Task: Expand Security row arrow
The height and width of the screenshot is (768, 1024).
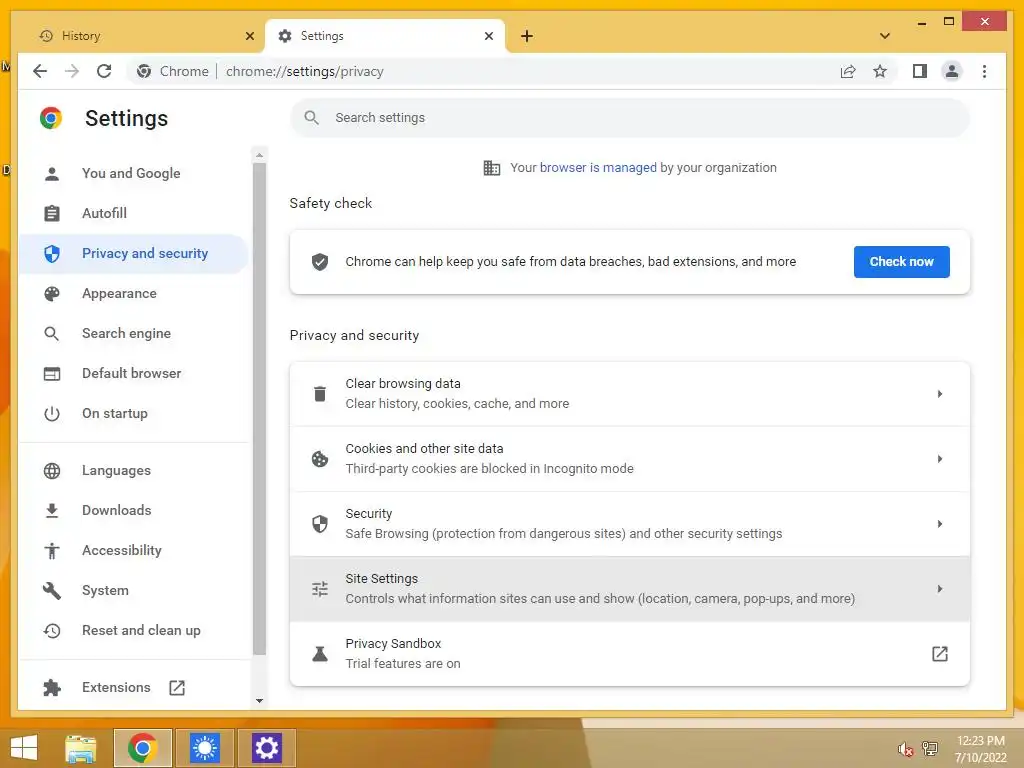Action: (940, 524)
